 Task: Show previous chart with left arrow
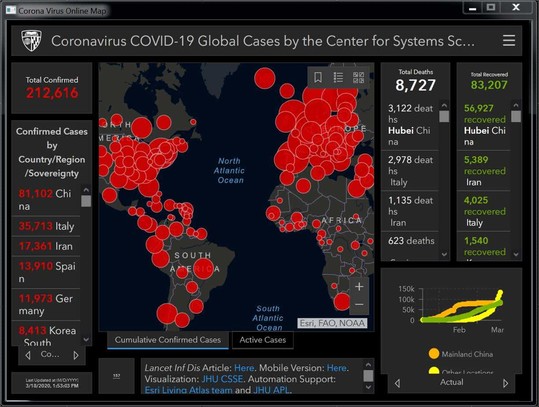(x=397, y=383)
